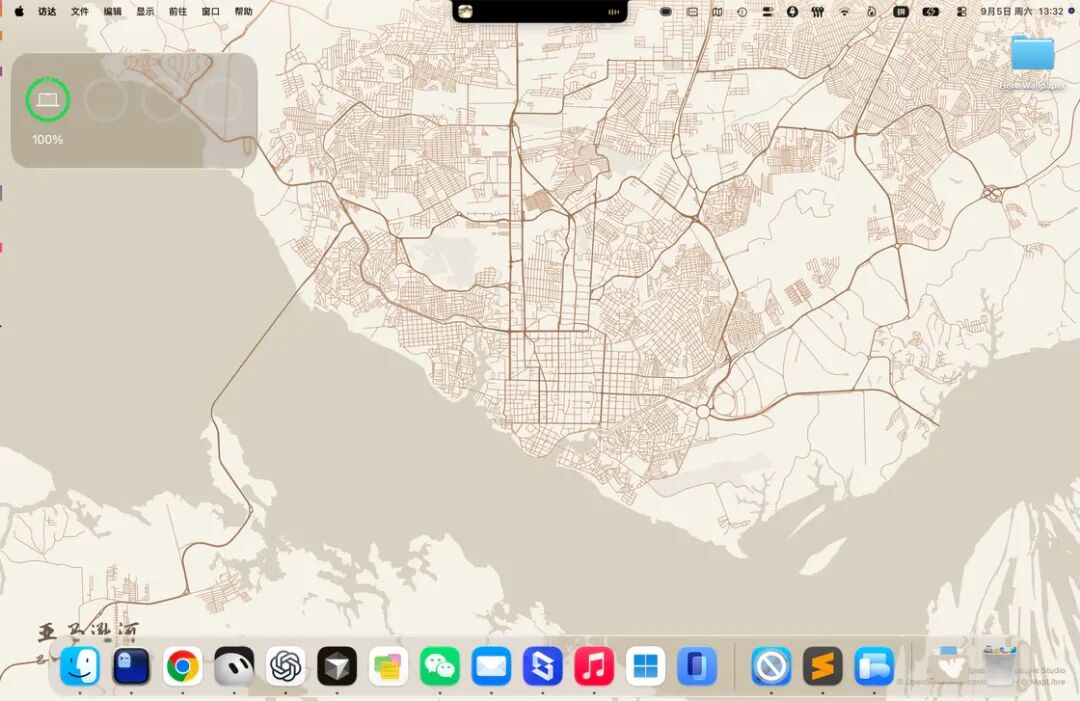Click the date and time 9月5日 周六 13:32
Screen dimensions: 1080x701
1022,11
